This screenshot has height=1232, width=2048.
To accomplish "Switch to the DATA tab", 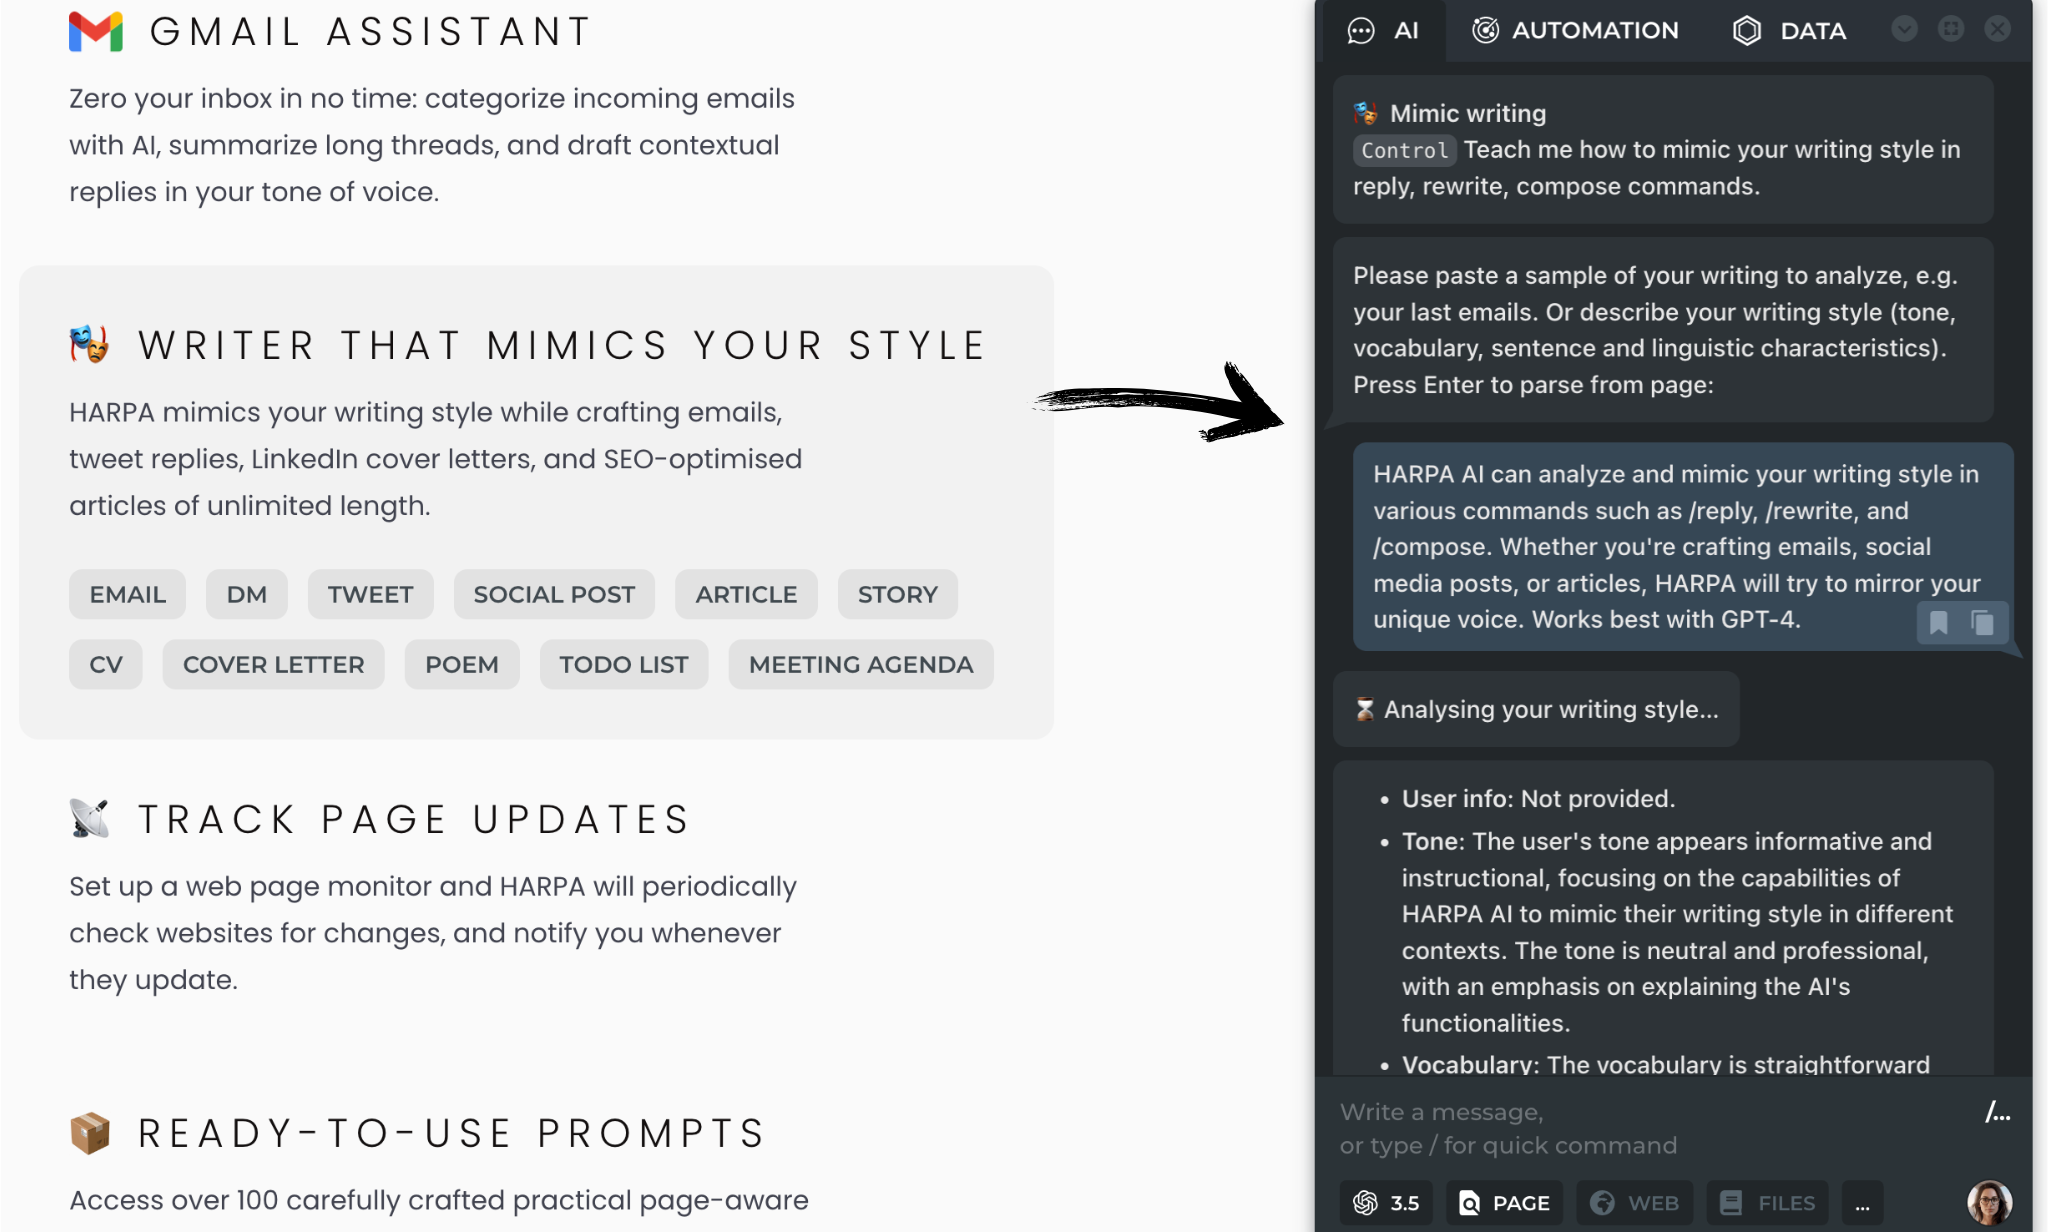I will 1790,31.
